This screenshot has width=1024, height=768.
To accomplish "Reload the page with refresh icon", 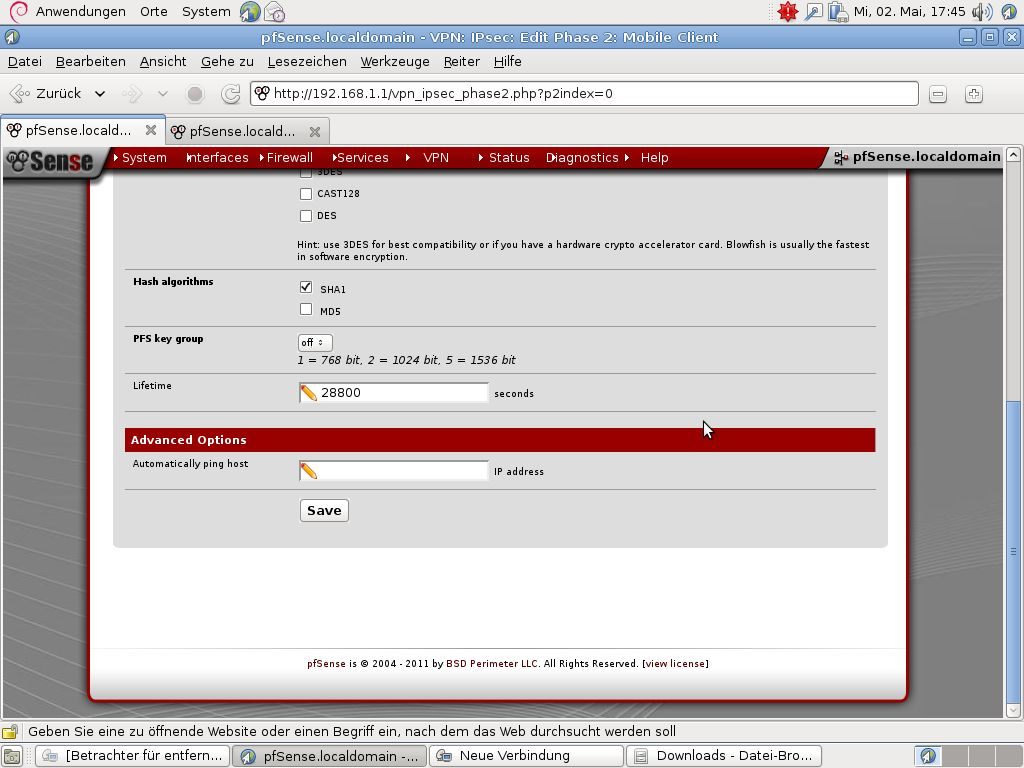I will (231, 94).
